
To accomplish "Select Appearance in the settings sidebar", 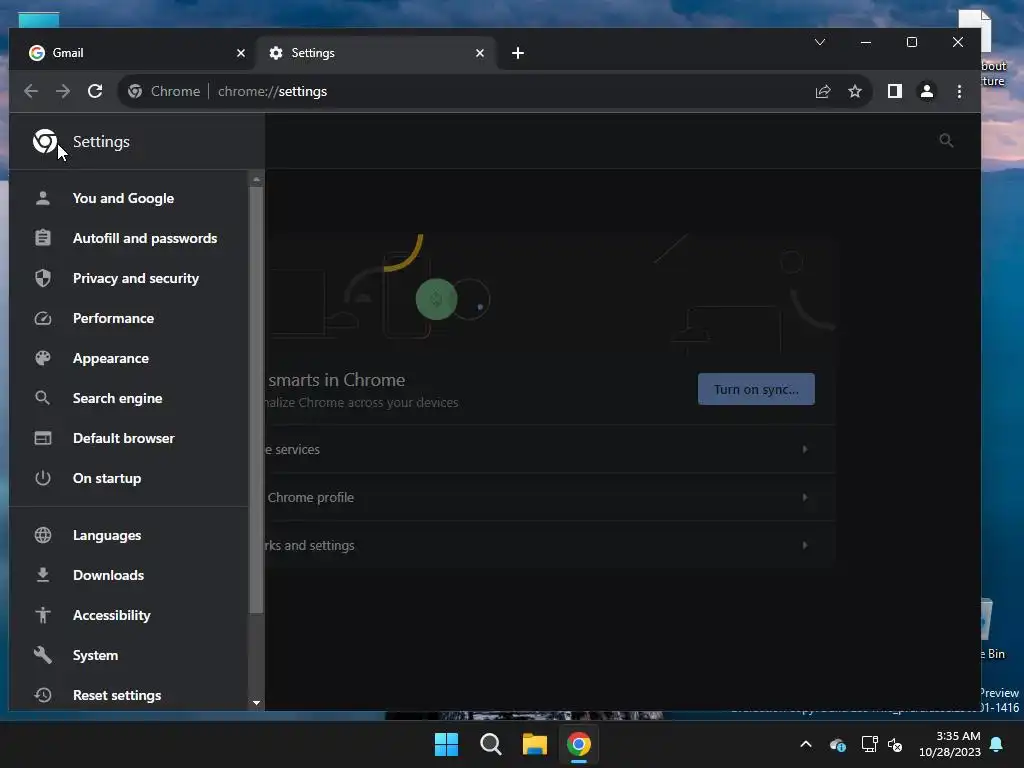I will pos(128,358).
